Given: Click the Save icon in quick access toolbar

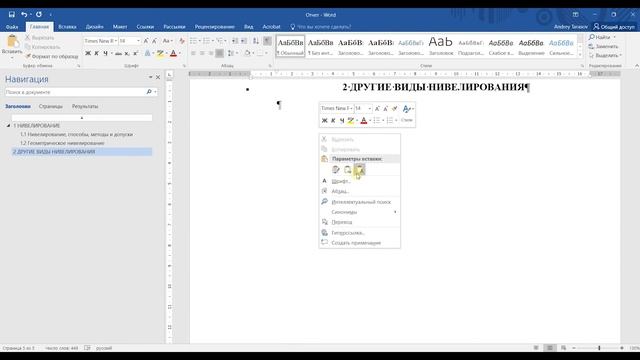Looking at the screenshot, I should [x=11, y=14].
